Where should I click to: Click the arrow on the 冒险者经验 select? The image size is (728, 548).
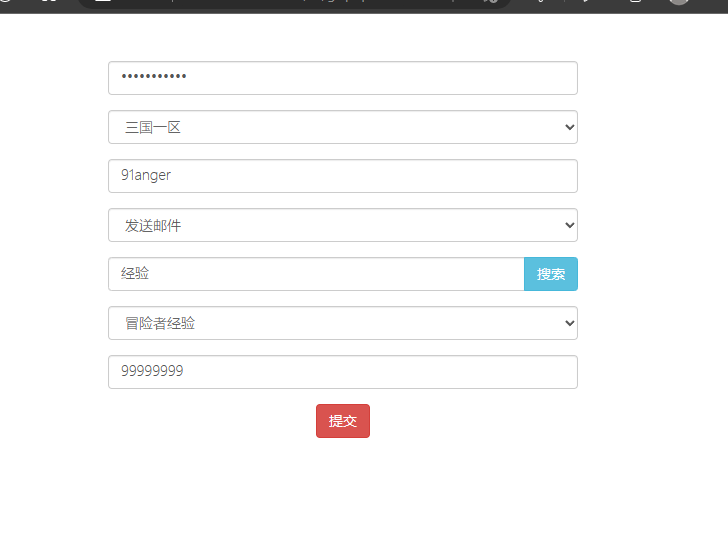pyautogui.click(x=569, y=323)
